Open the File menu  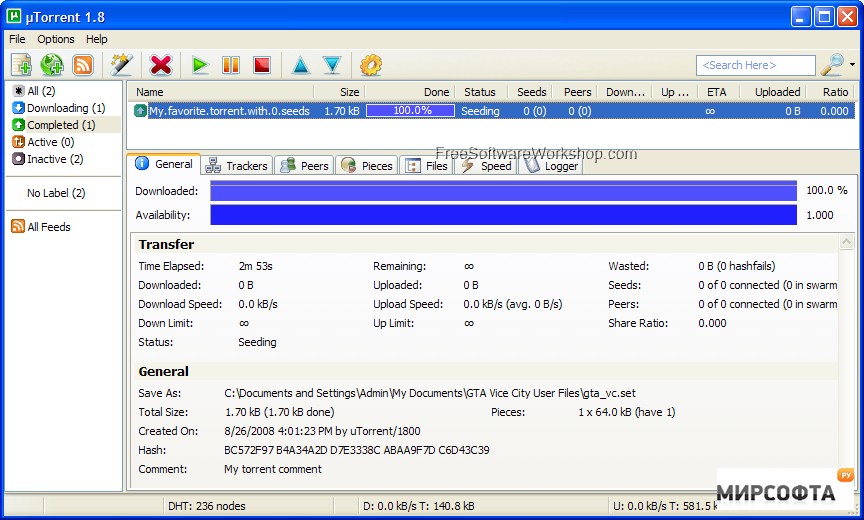click(17, 39)
